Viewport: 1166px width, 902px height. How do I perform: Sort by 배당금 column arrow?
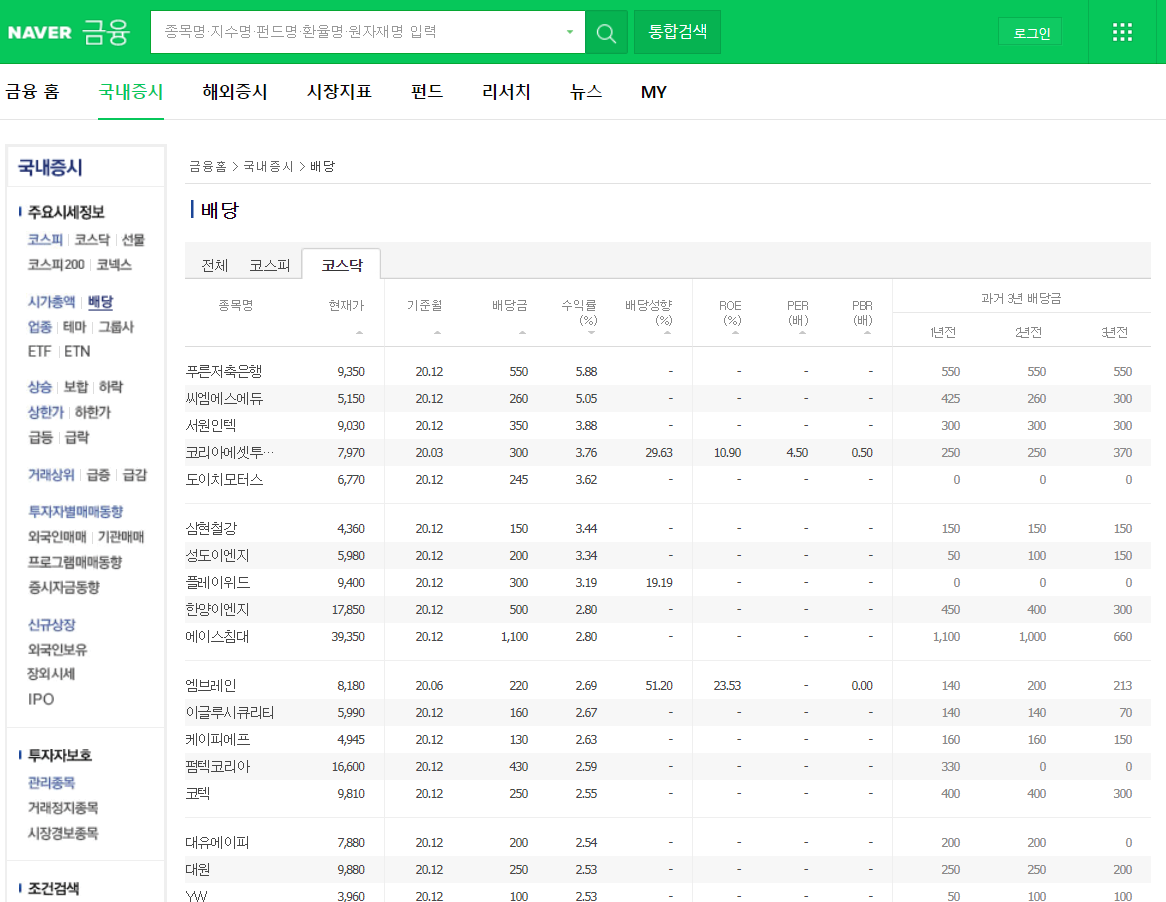coord(522,332)
